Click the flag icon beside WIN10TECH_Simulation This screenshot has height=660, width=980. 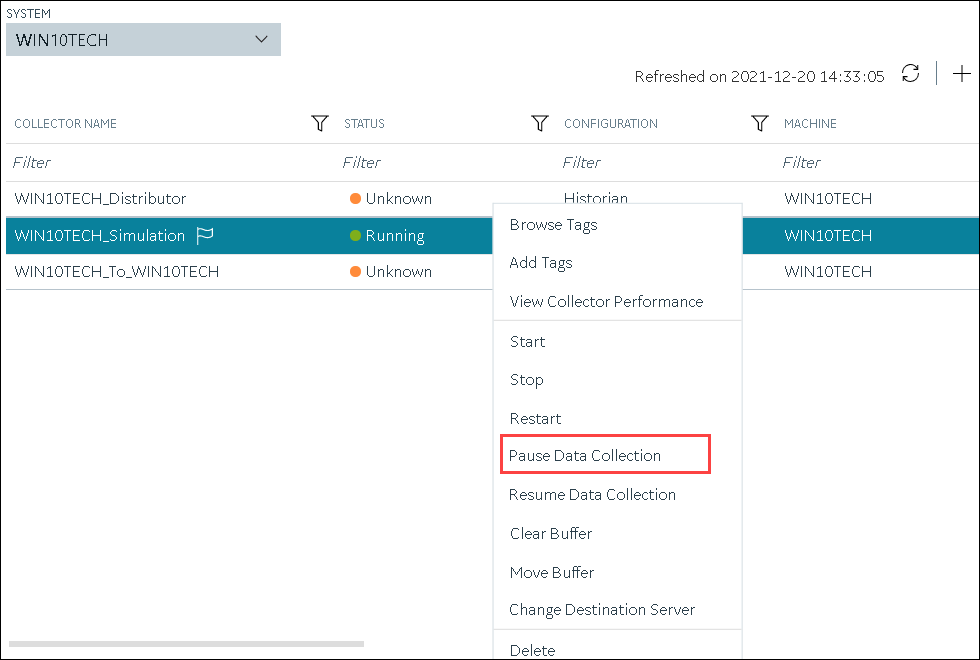click(x=205, y=236)
